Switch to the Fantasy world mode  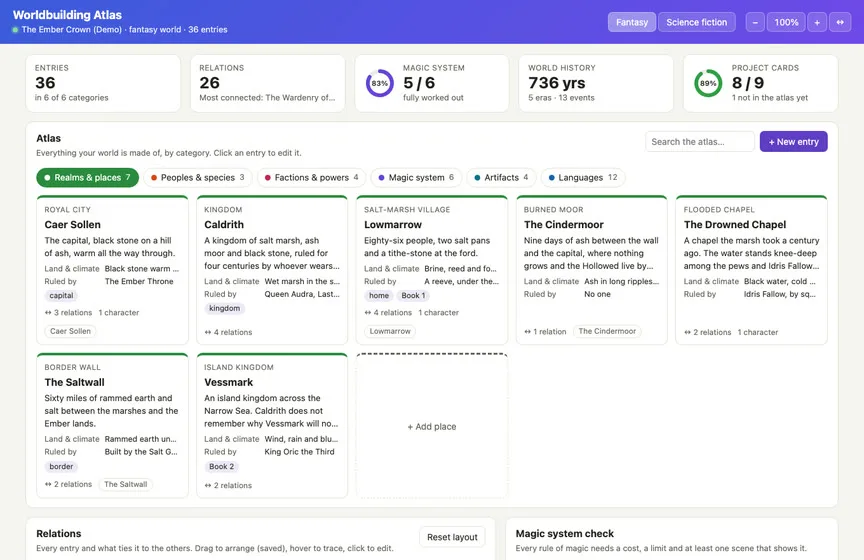click(632, 22)
